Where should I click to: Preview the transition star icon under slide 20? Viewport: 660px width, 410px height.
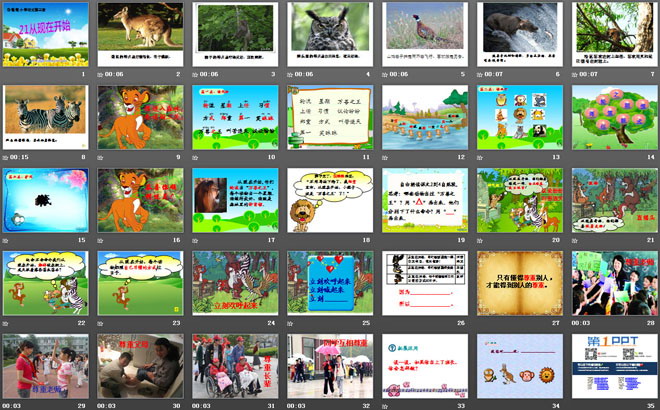(481, 240)
